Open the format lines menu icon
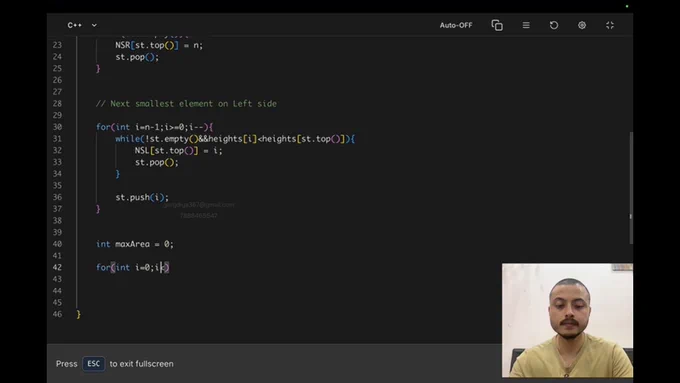 pyautogui.click(x=526, y=25)
